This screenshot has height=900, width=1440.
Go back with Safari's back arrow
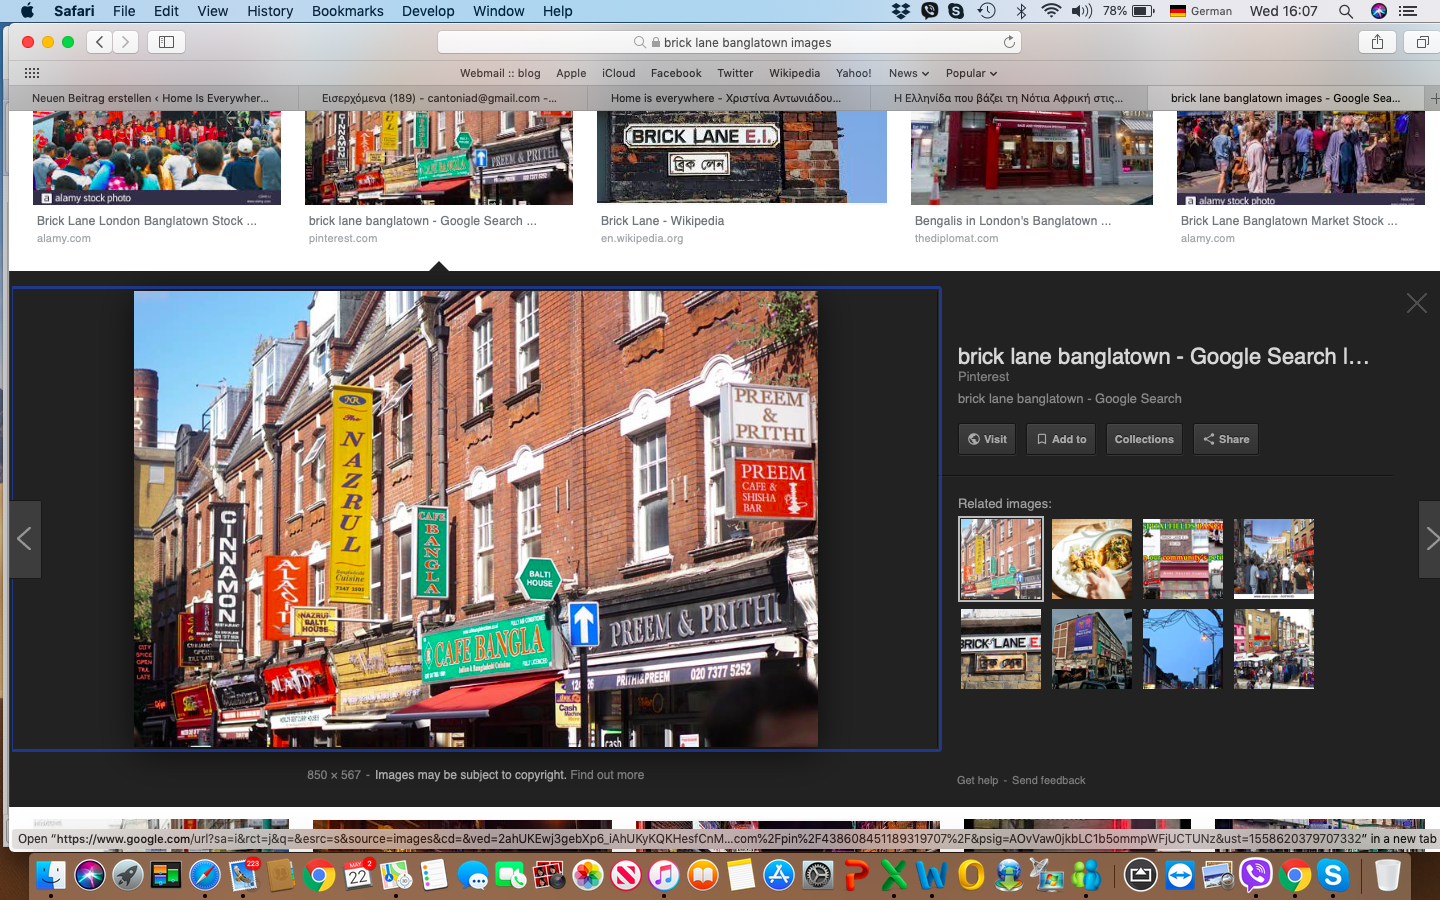(x=99, y=42)
